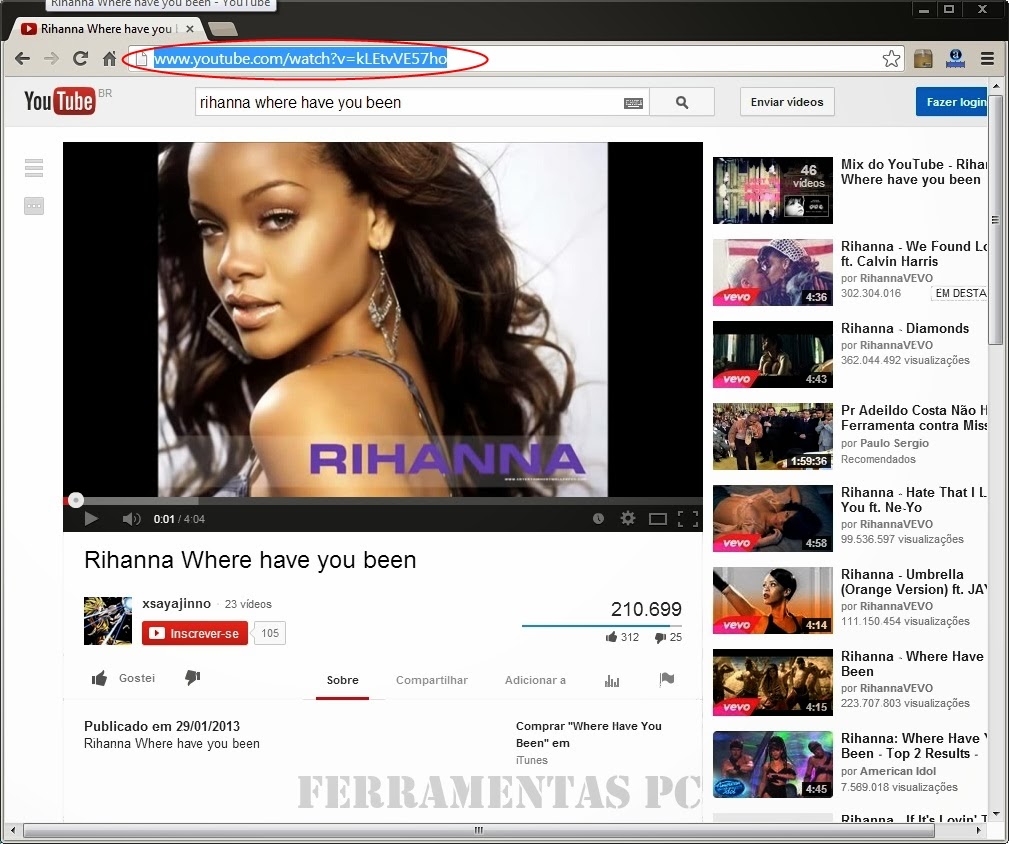The height and width of the screenshot is (844, 1009).
Task: Report the video with the flag icon
Action: tap(667, 679)
